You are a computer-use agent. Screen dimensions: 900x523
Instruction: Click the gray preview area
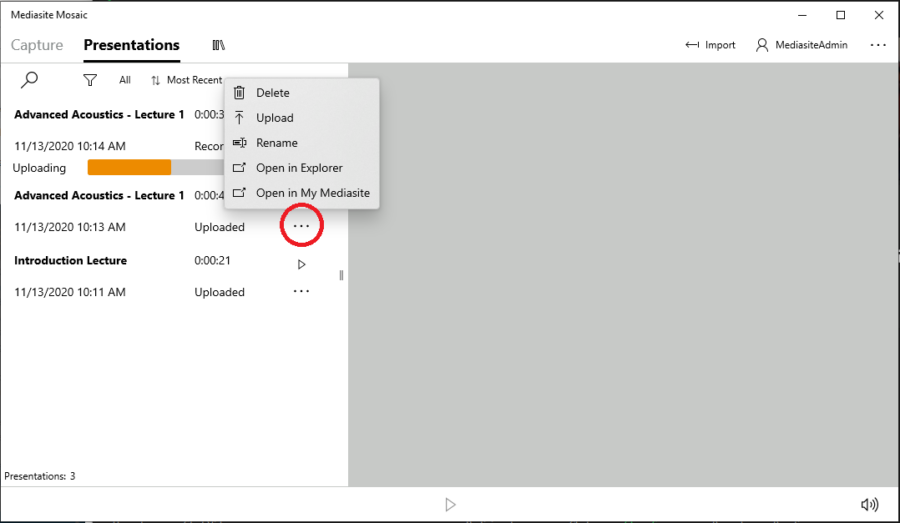(x=623, y=274)
